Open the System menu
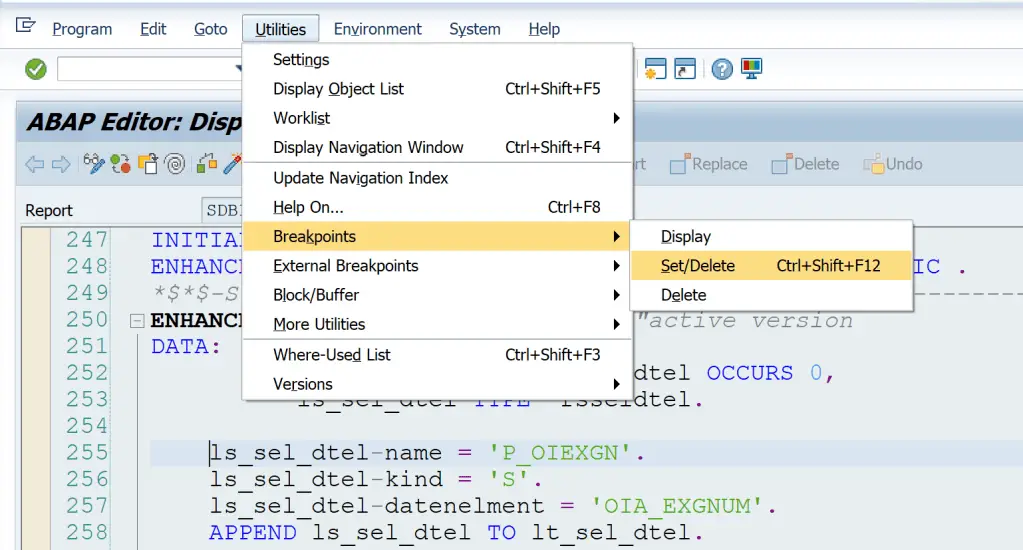Screen dimensions: 1023x550 pos(475,29)
